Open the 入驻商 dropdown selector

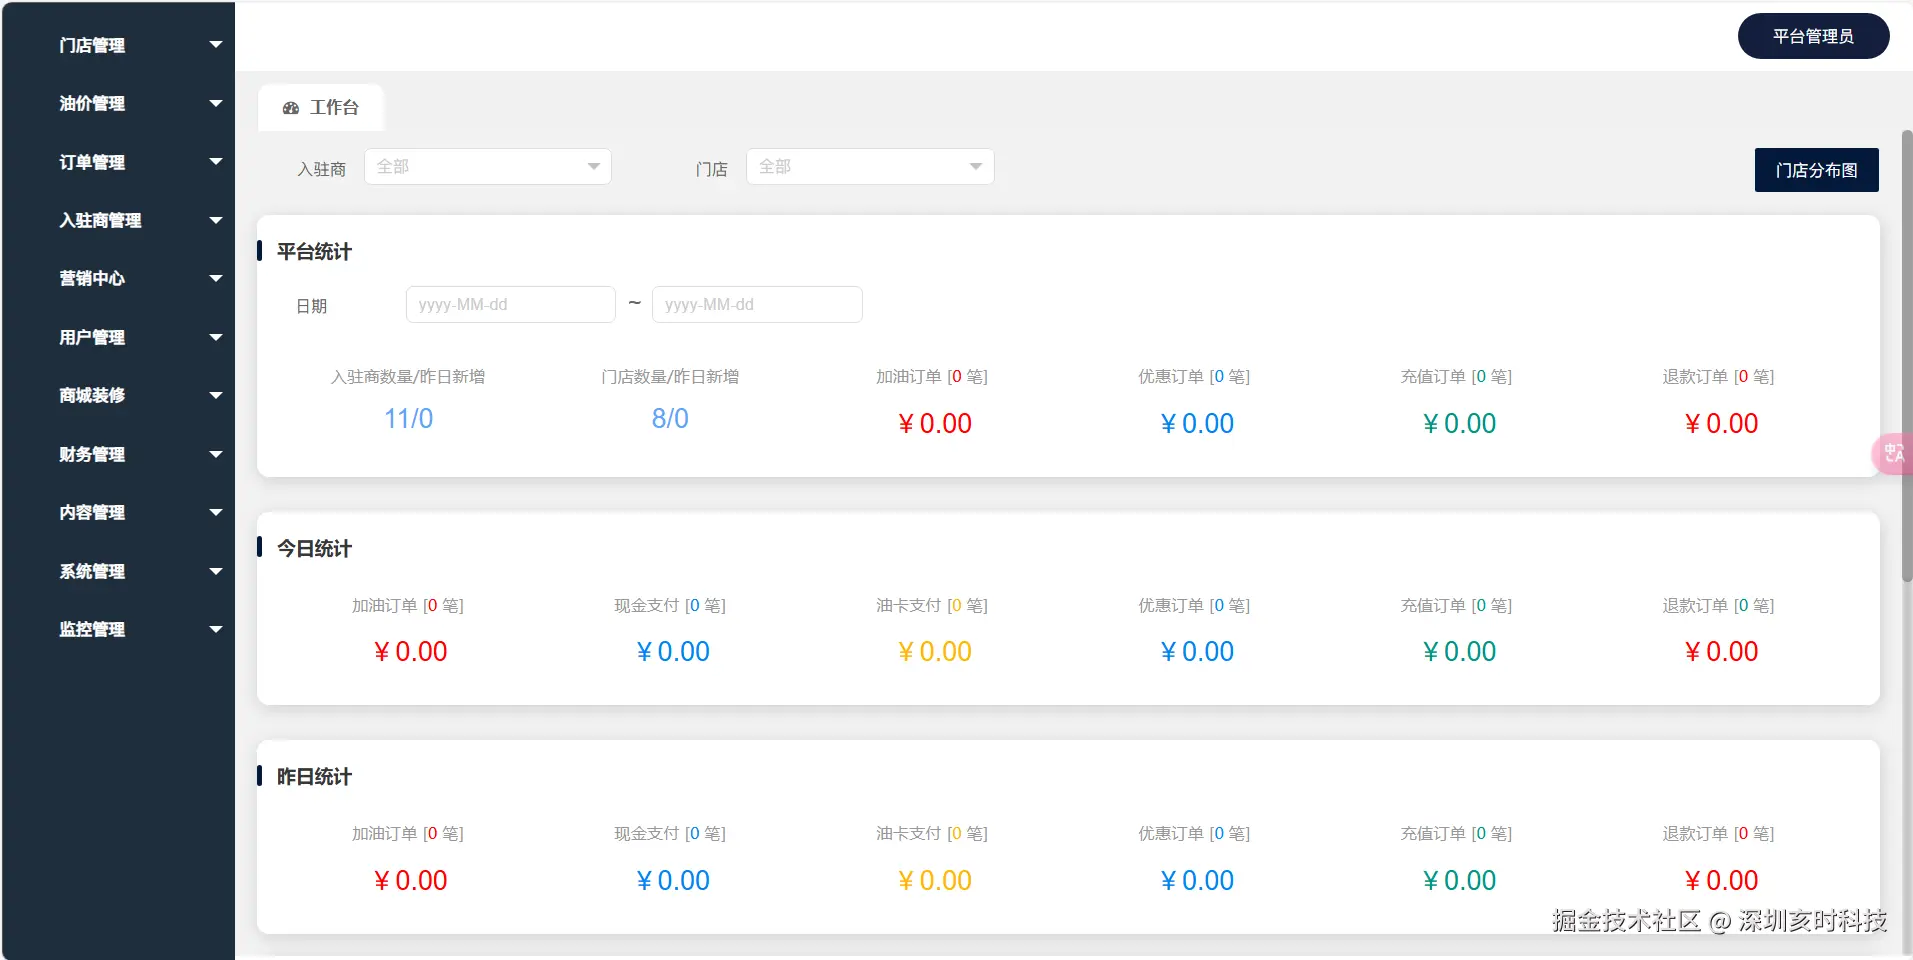(x=488, y=167)
